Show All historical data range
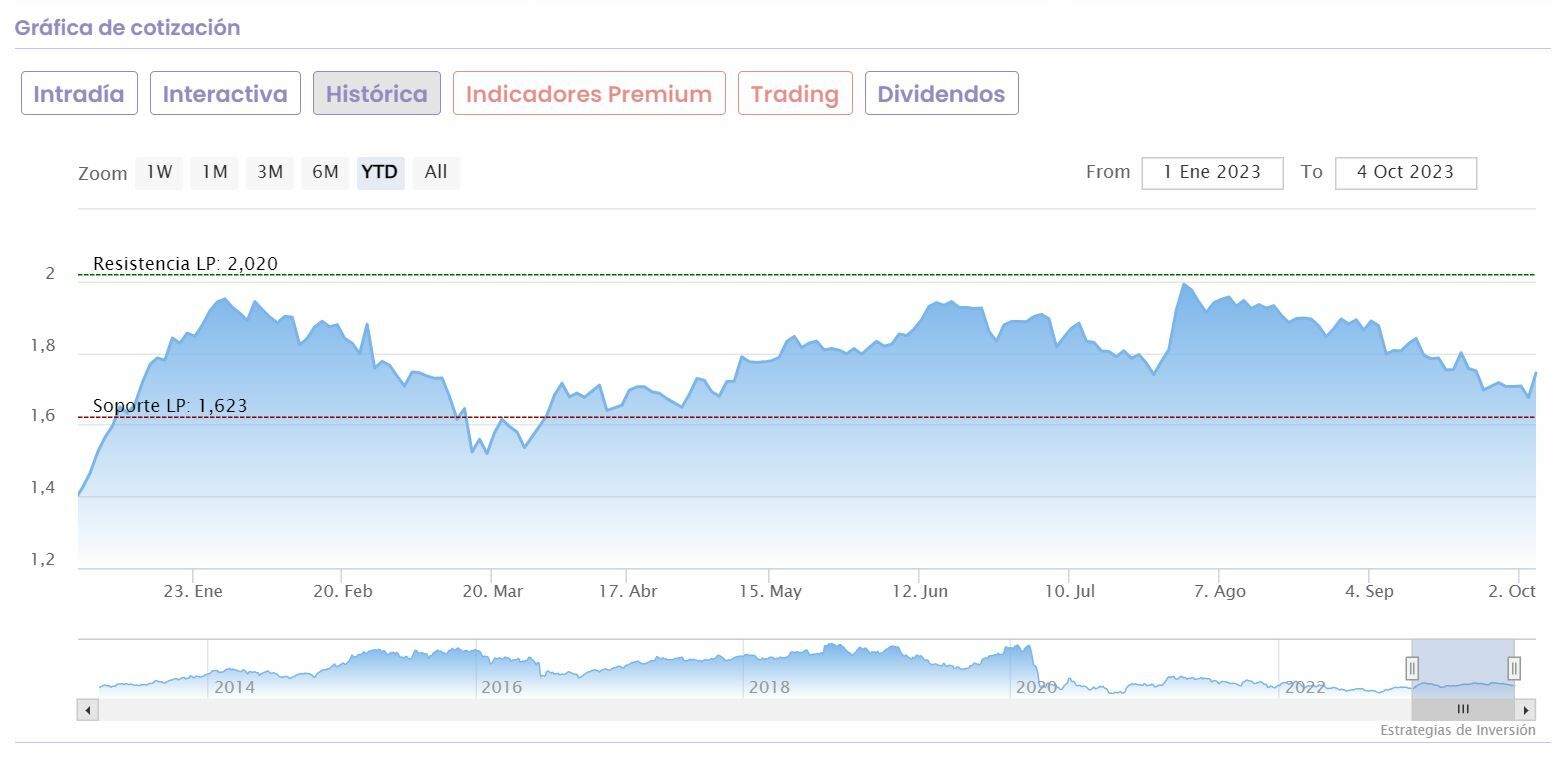This screenshot has width=1562, height=773. click(436, 172)
